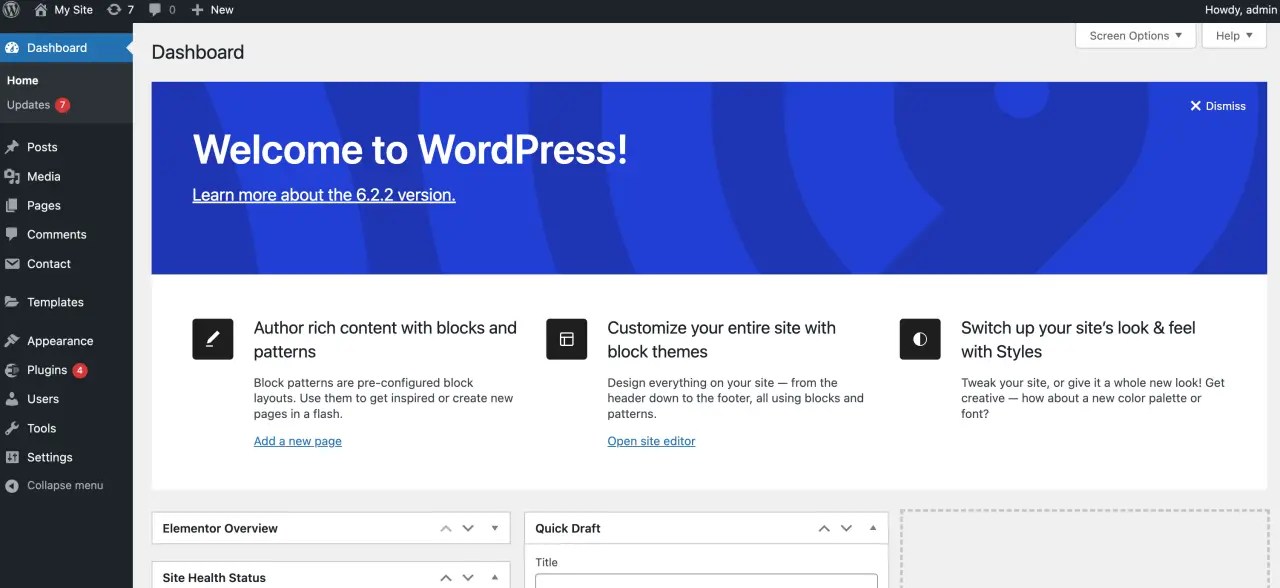
Task: Open Templates menu label
Action: (55, 302)
